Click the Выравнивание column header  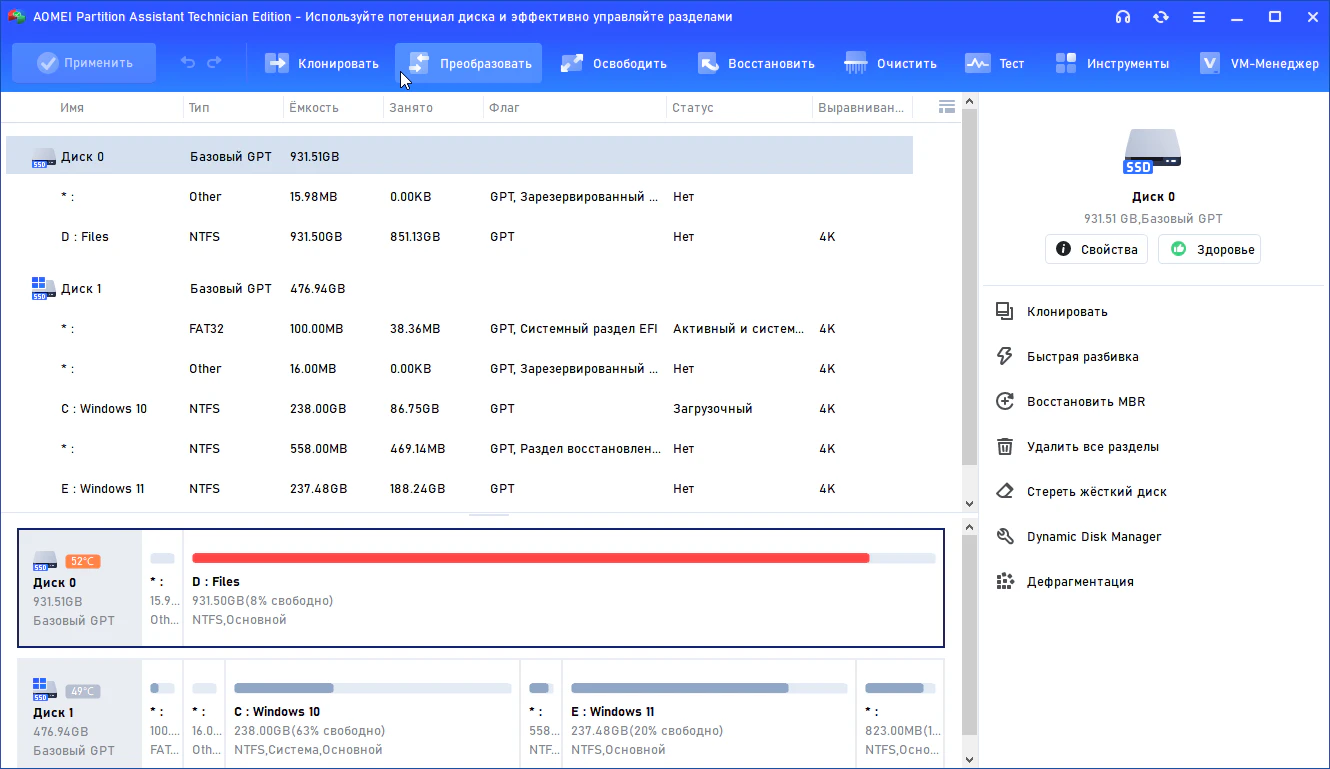[x=861, y=107]
